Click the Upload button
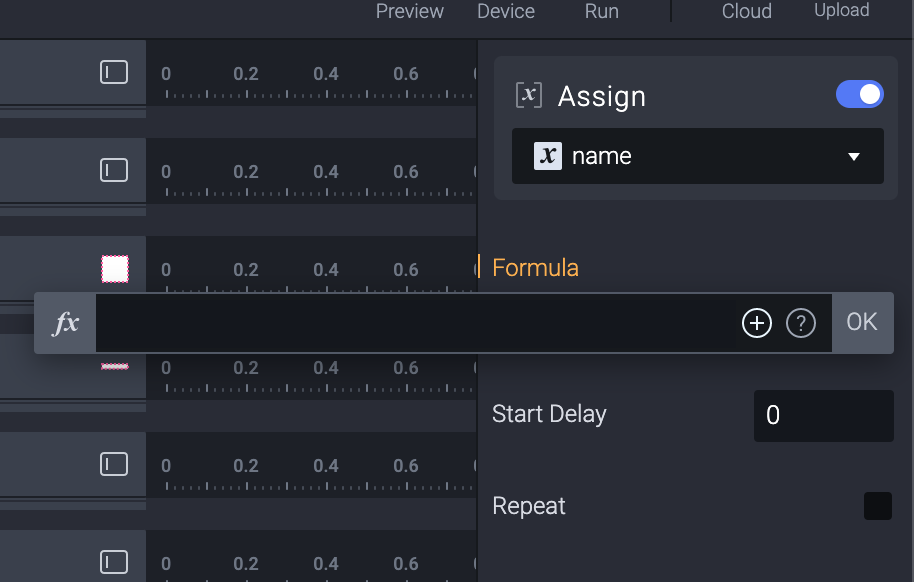The height and width of the screenshot is (582, 914). [x=842, y=11]
